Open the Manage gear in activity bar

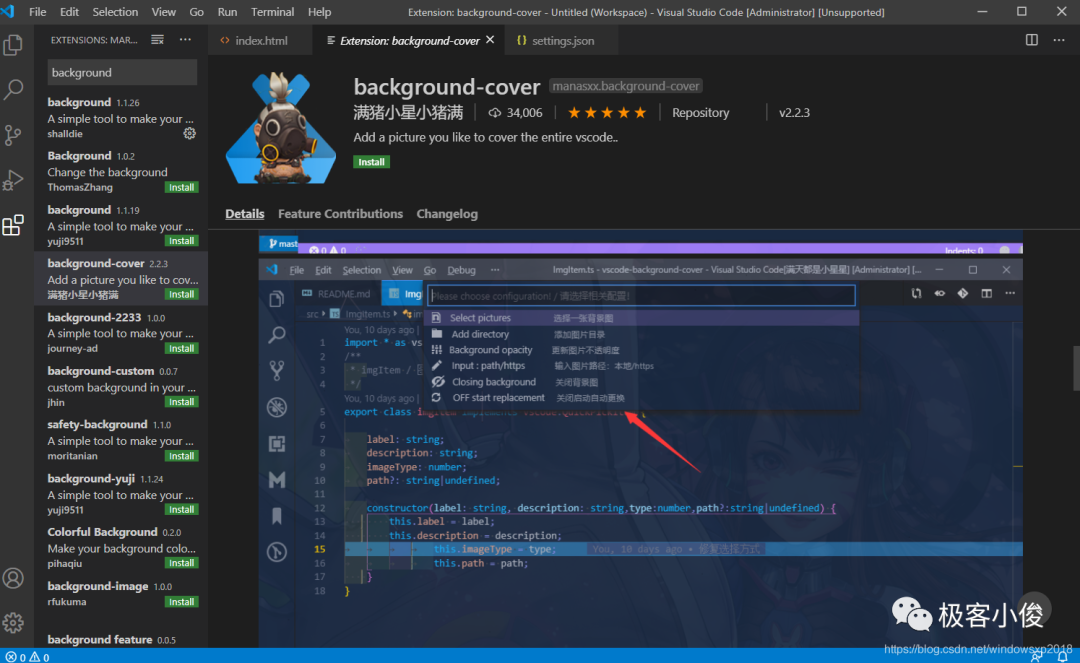[13, 623]
